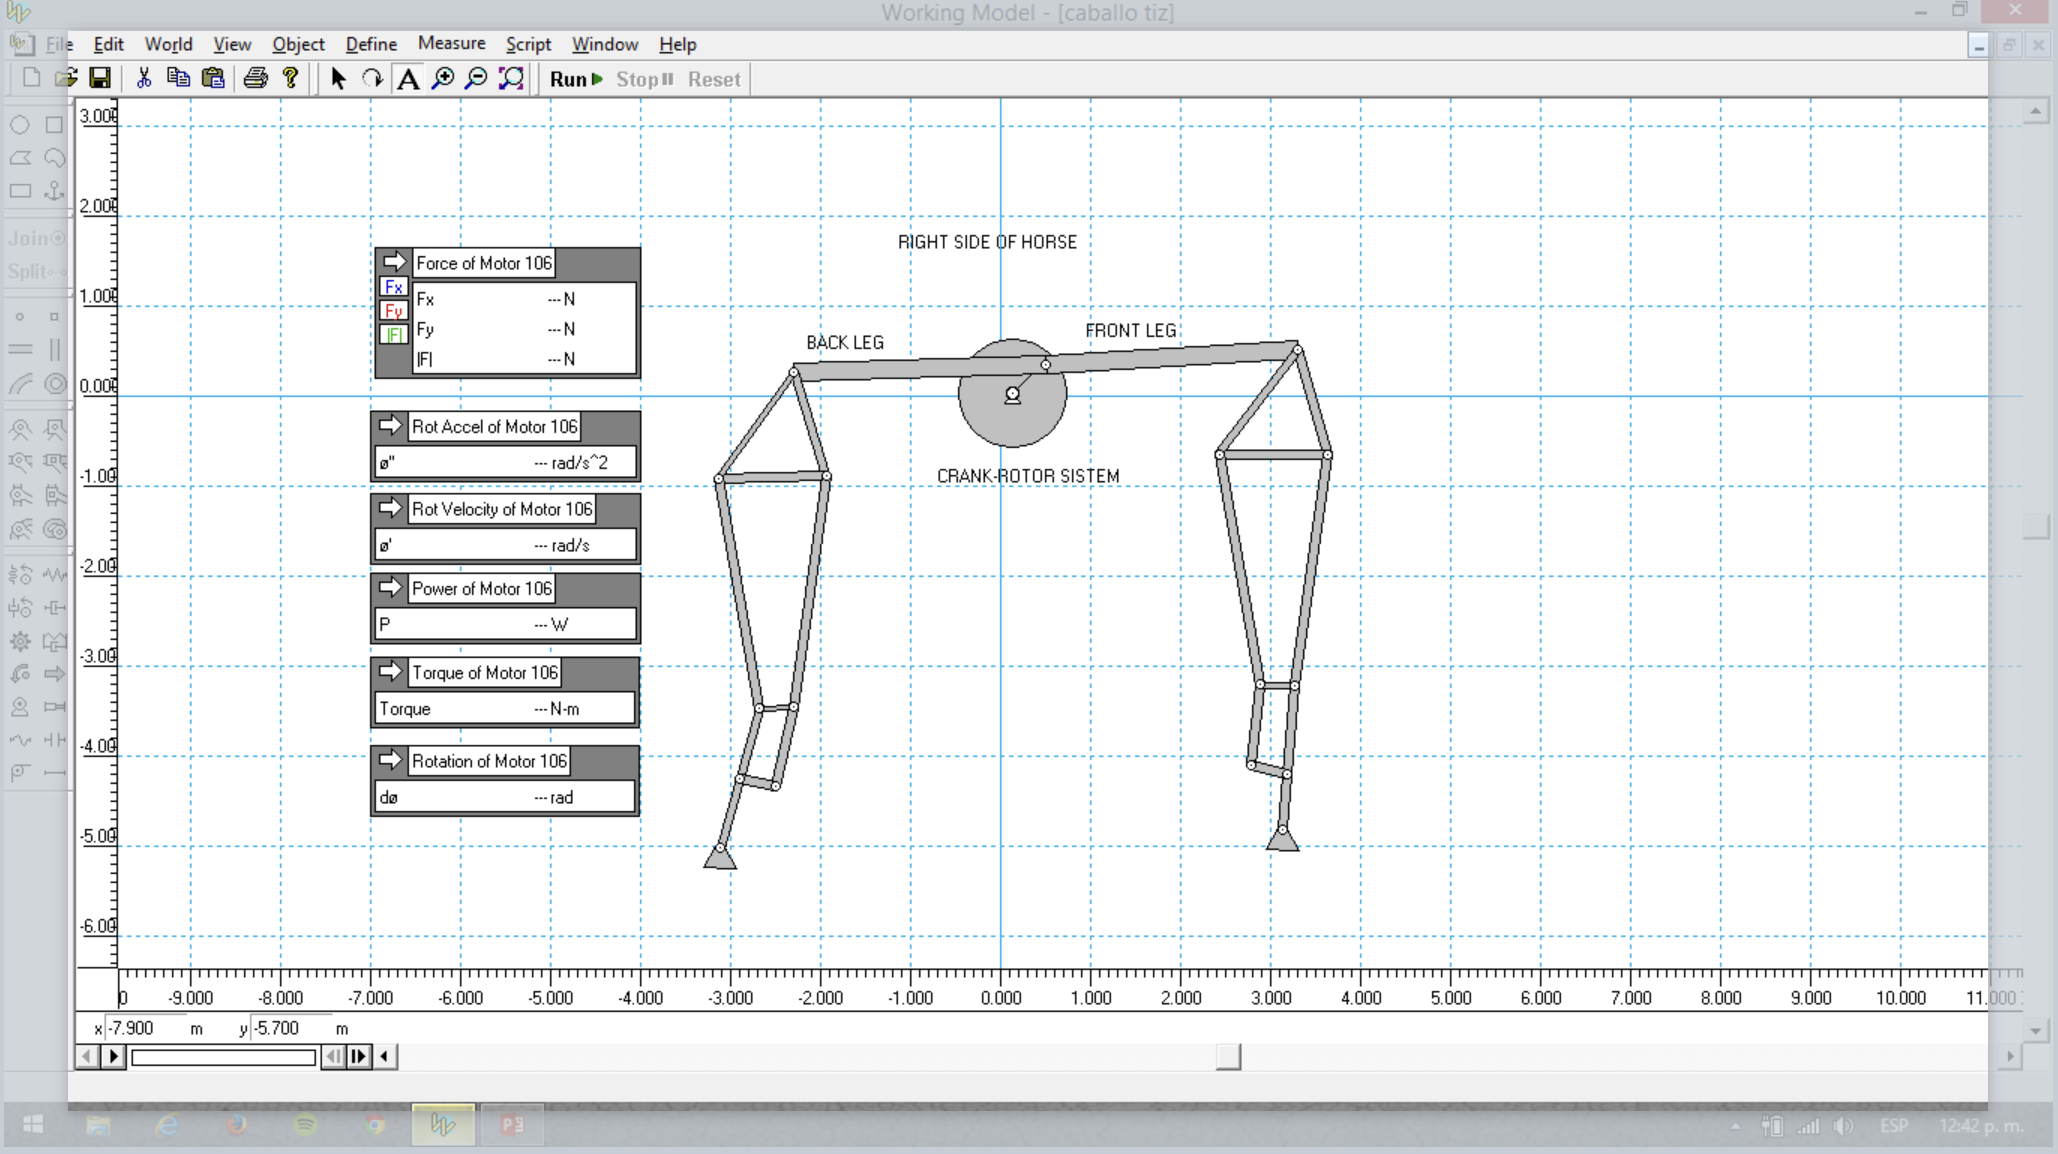2058x1154 pixels.
Task: Toggle Fx display in Force meter
Action: click(393, 287)
